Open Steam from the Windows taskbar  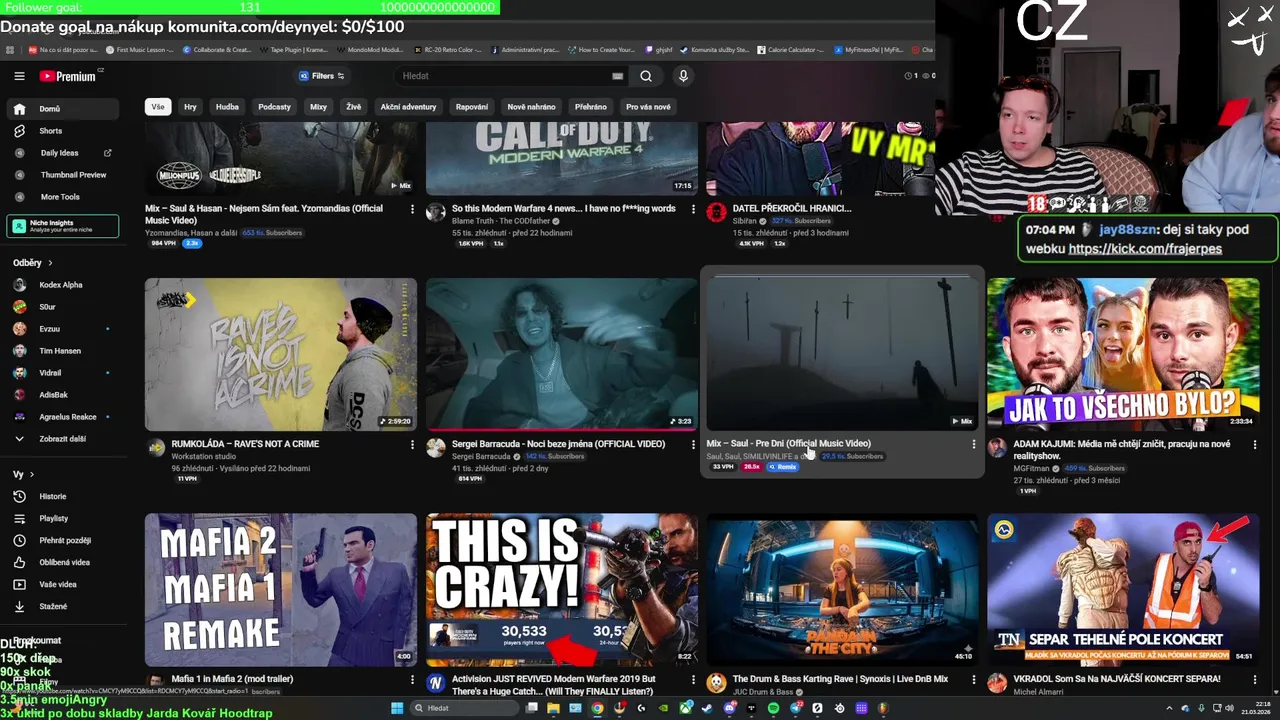click(x=708, y=708)
